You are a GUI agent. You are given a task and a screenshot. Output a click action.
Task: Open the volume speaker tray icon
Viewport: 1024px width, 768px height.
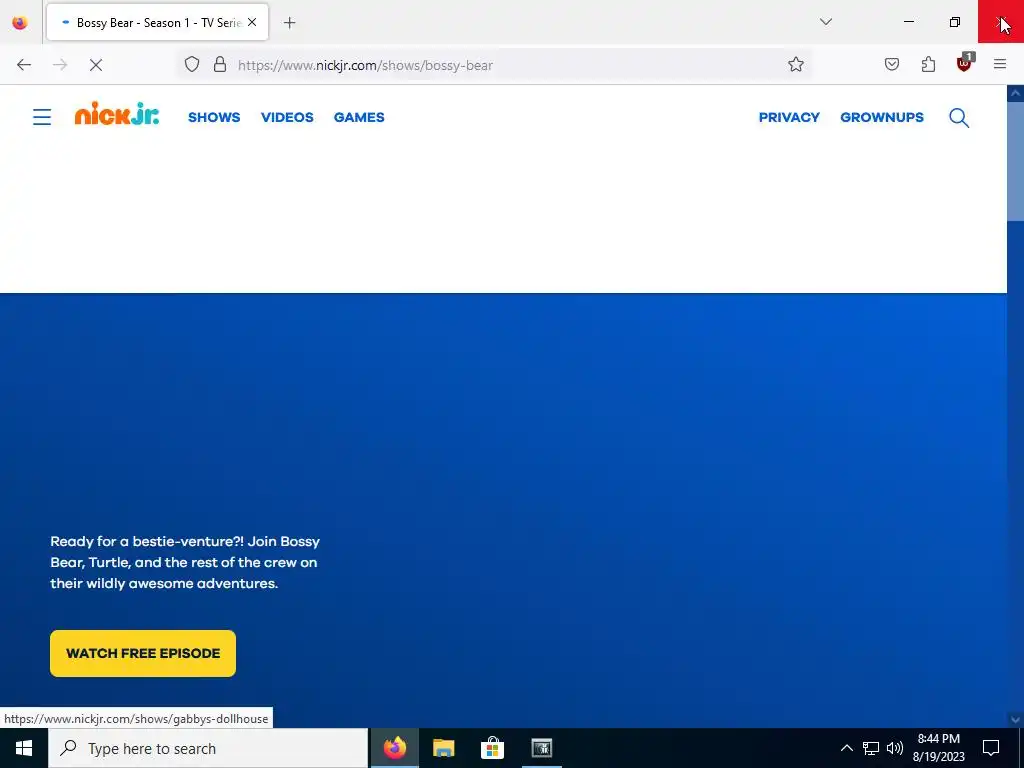click(895, 748)
